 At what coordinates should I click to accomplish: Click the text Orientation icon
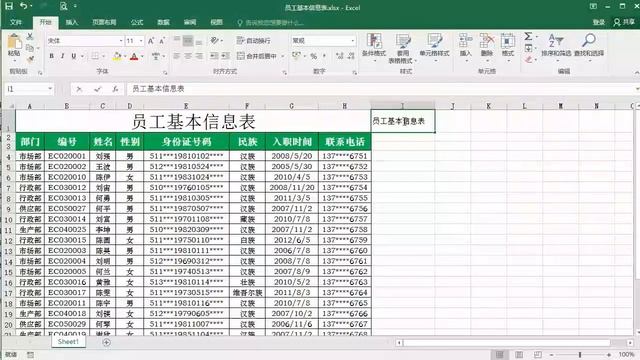coord(215,40)
